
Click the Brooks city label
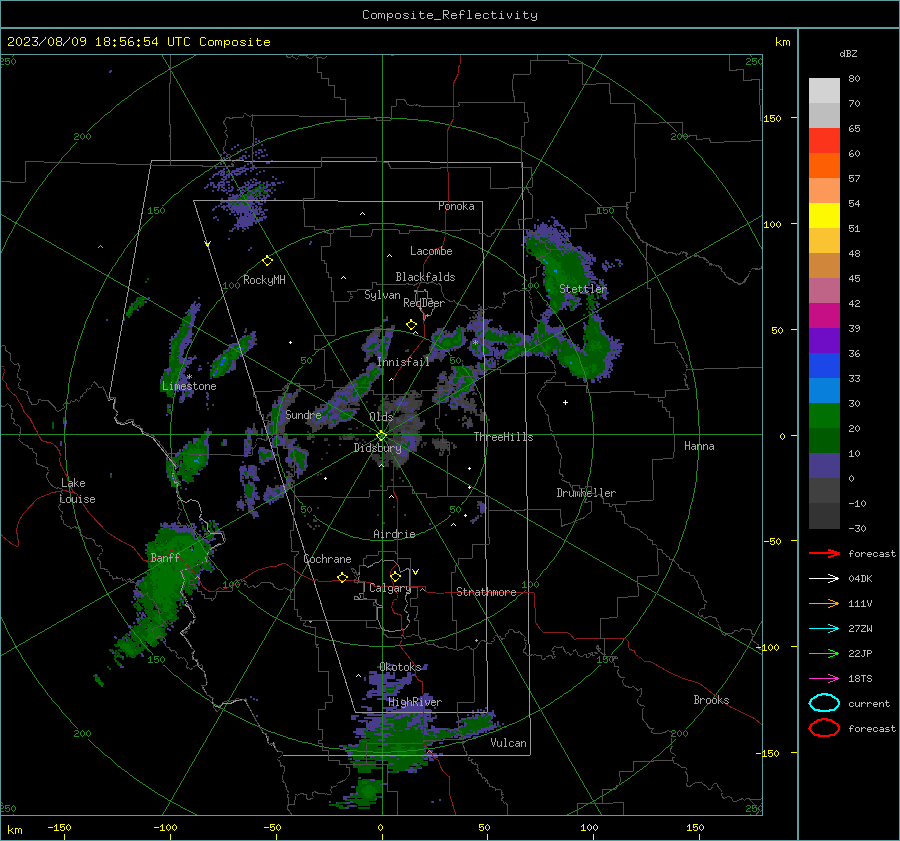[x=711, y=700]
